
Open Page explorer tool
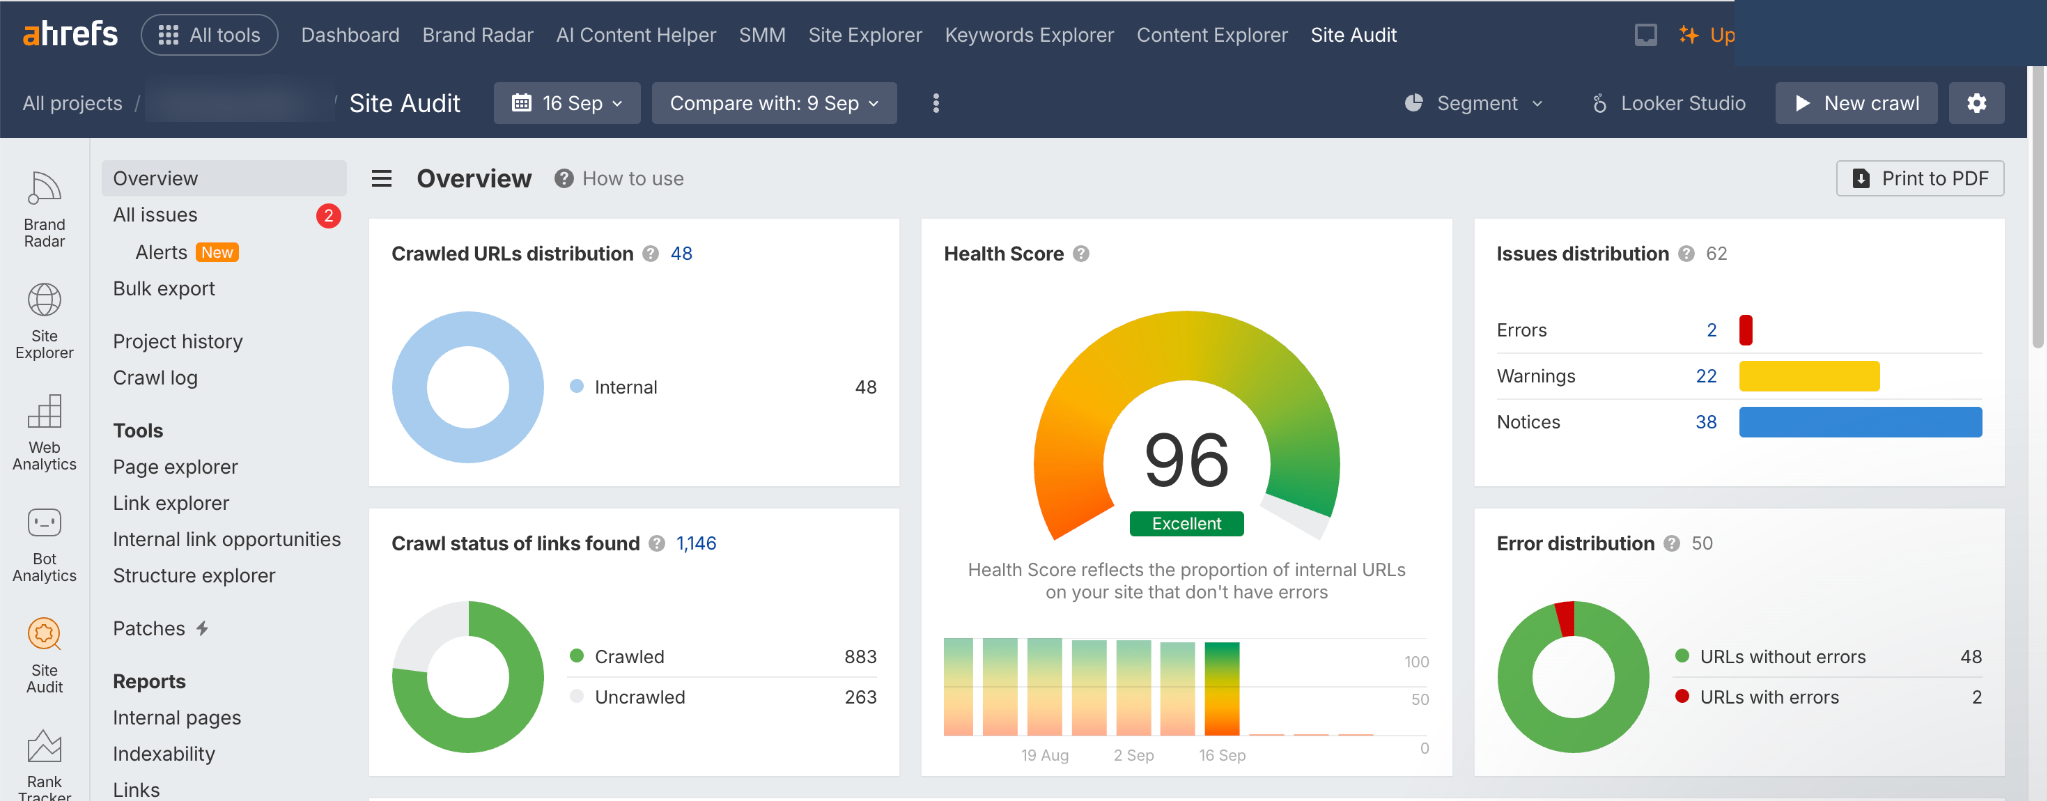pos(175,467)
